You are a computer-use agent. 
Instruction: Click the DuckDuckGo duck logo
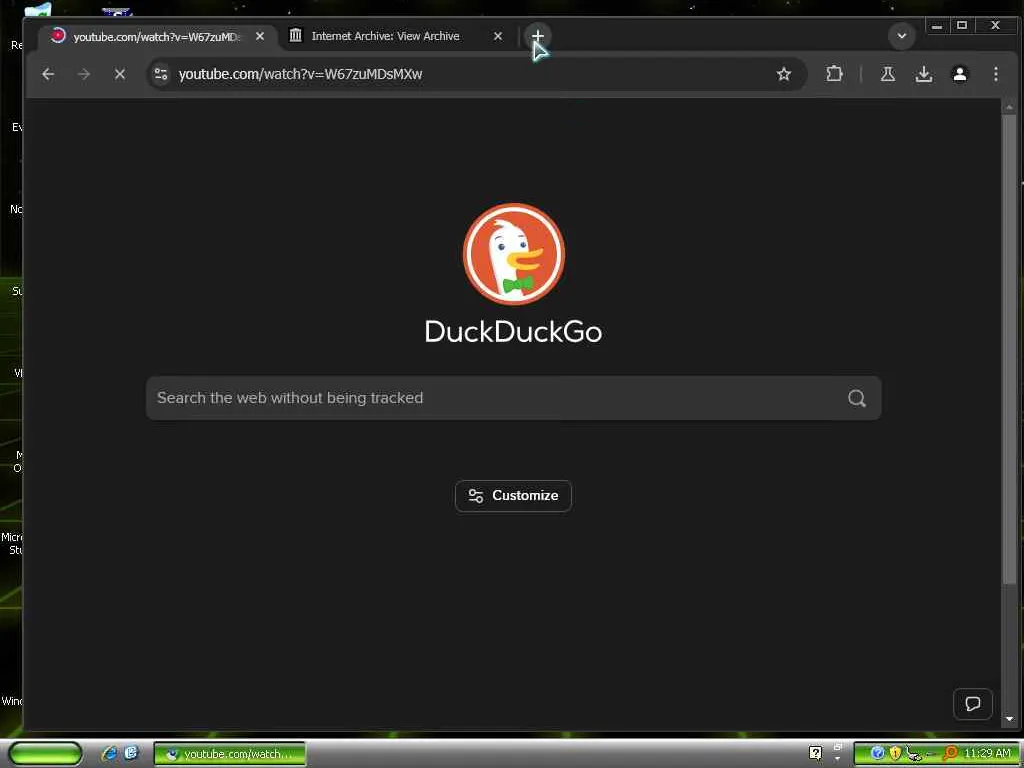514,254
